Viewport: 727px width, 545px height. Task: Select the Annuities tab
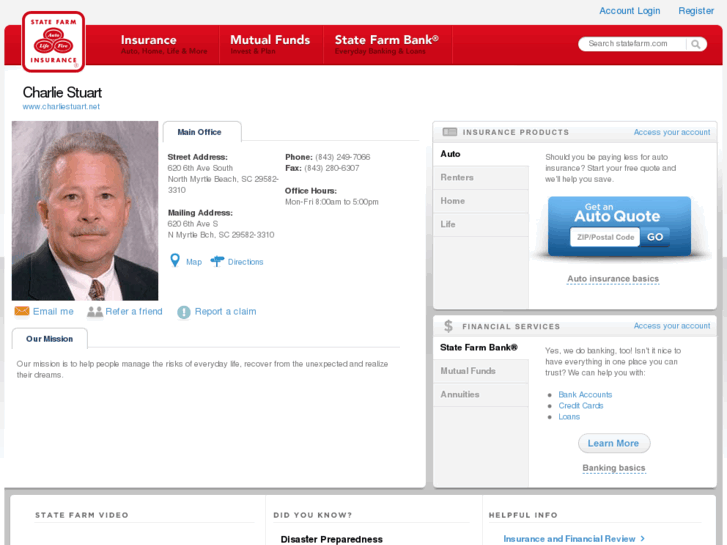pyautogui.click(x=481, y=395)
